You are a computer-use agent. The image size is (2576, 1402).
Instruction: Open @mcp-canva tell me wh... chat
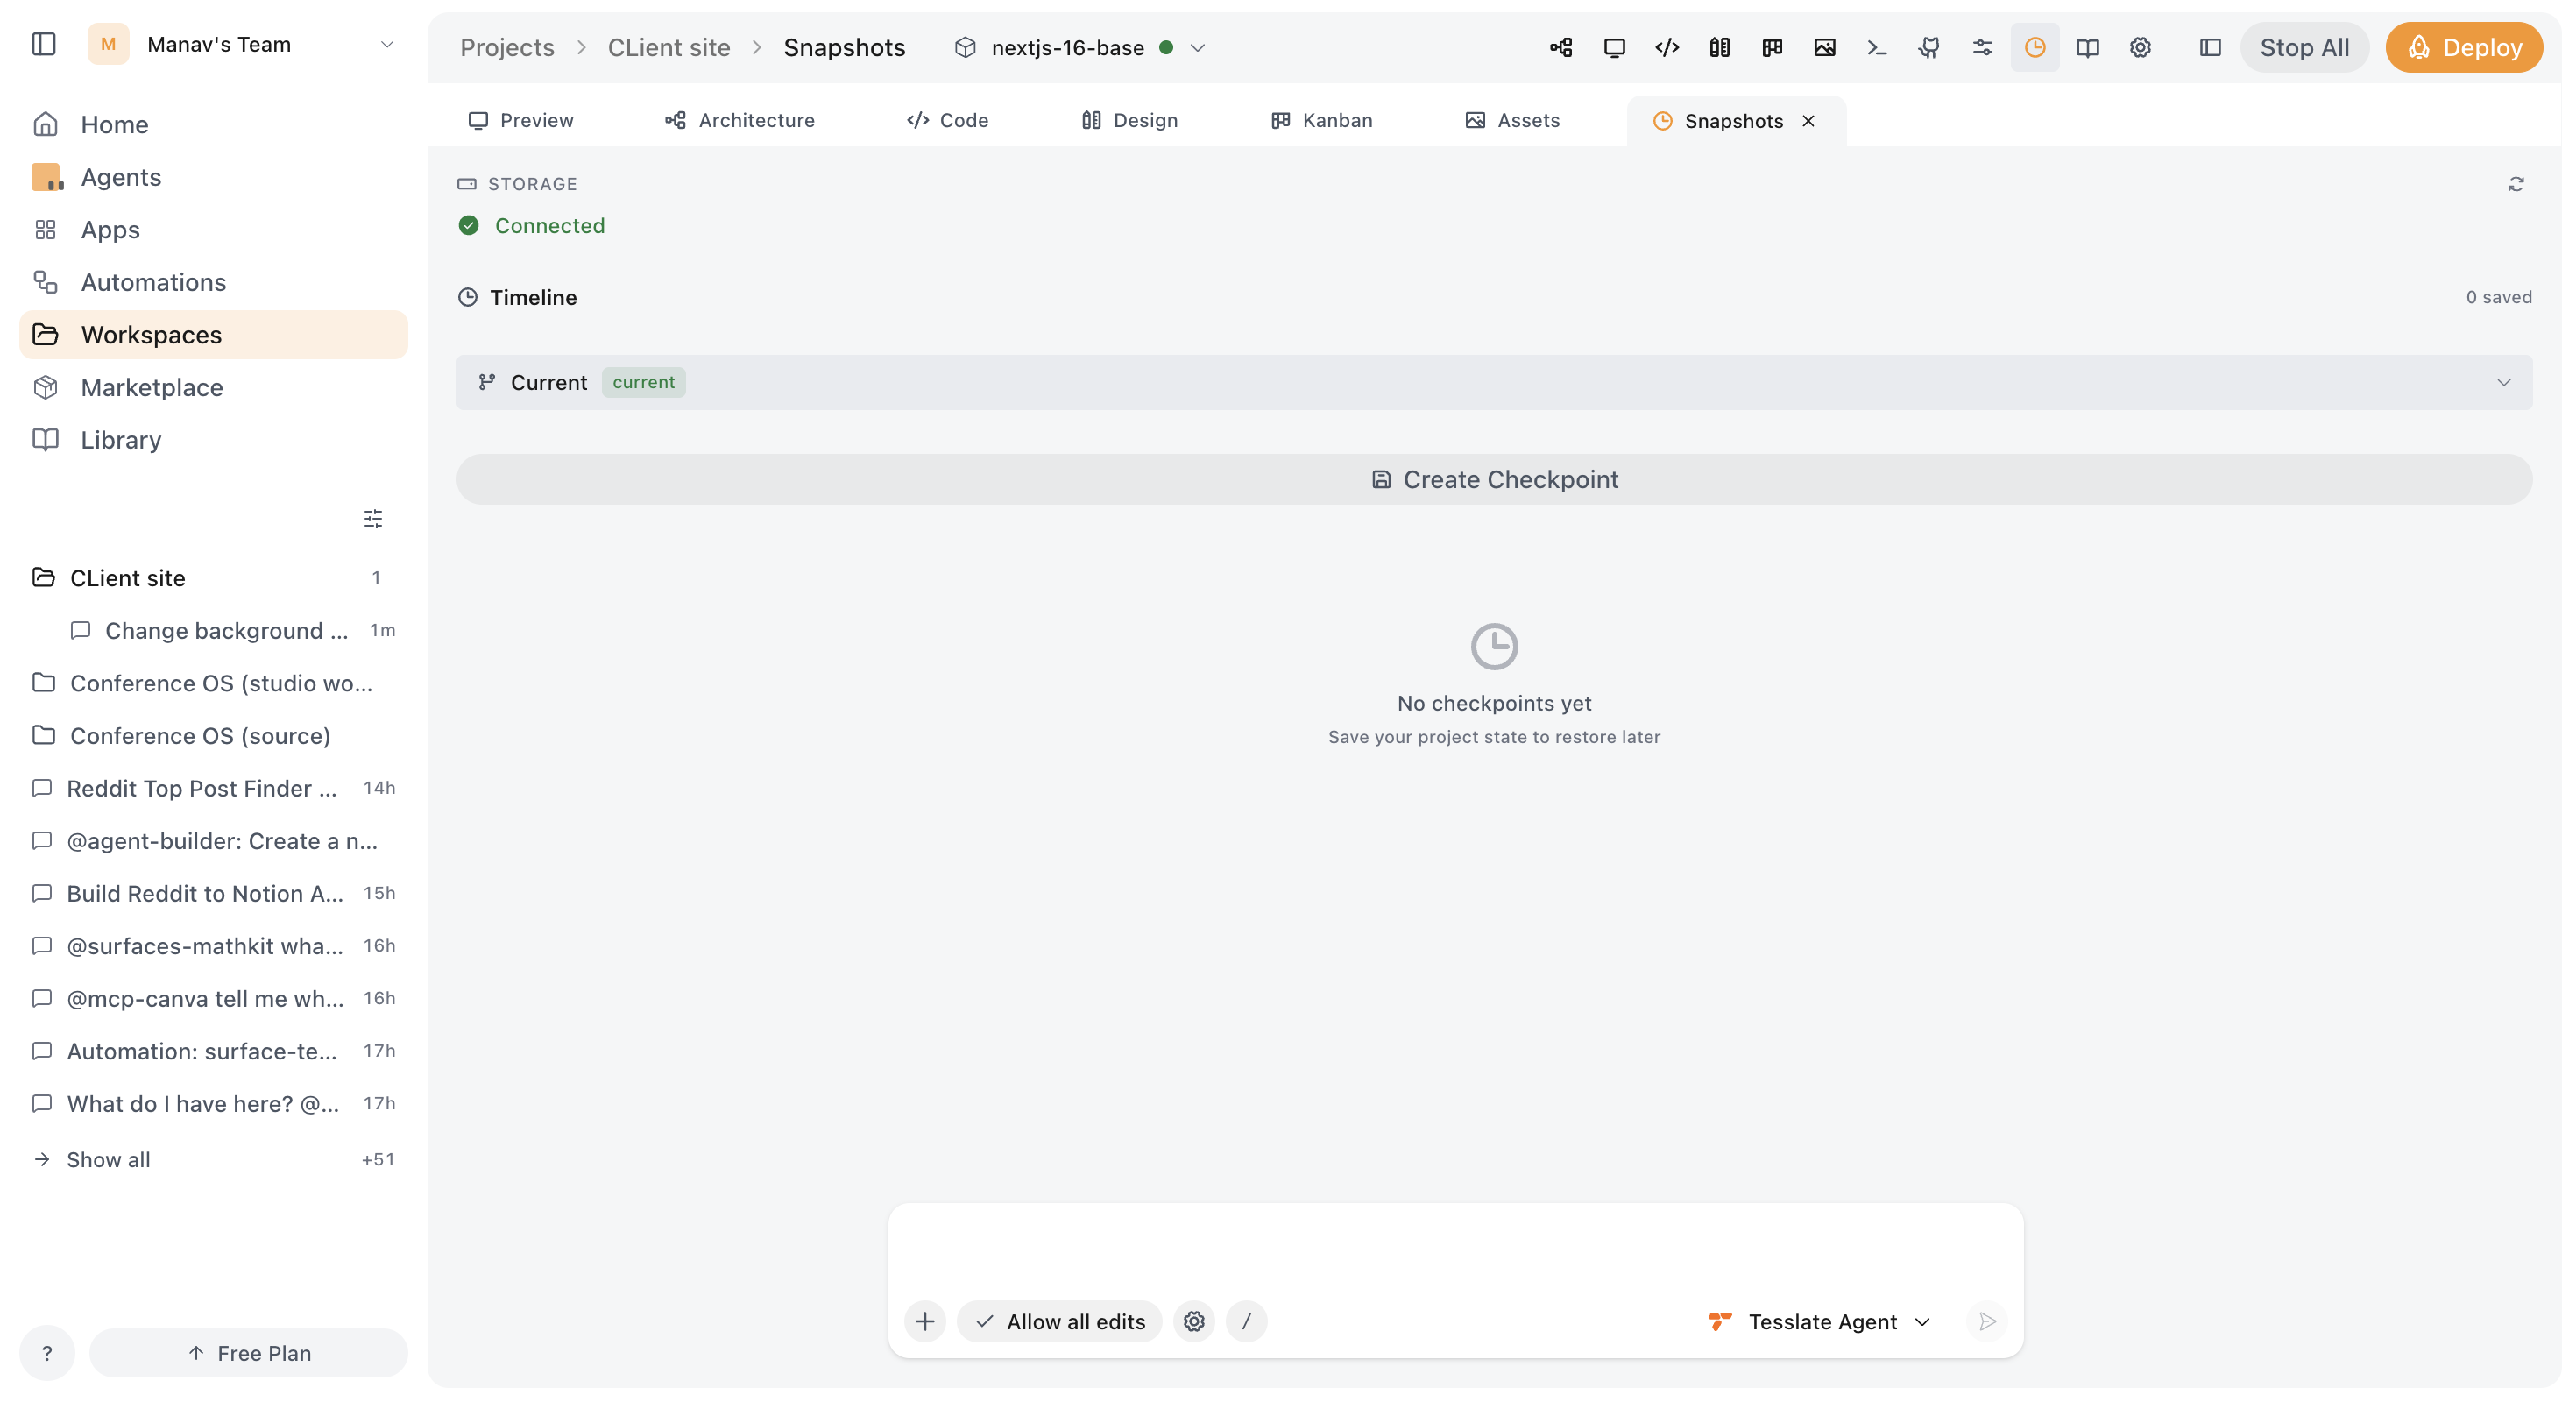pos(213,998)
